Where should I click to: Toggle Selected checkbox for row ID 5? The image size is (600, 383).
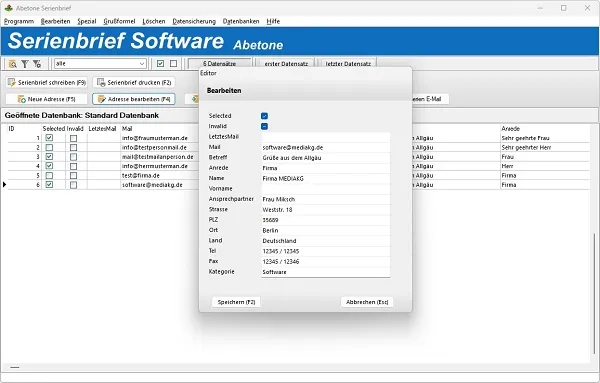tap(49, 175)
